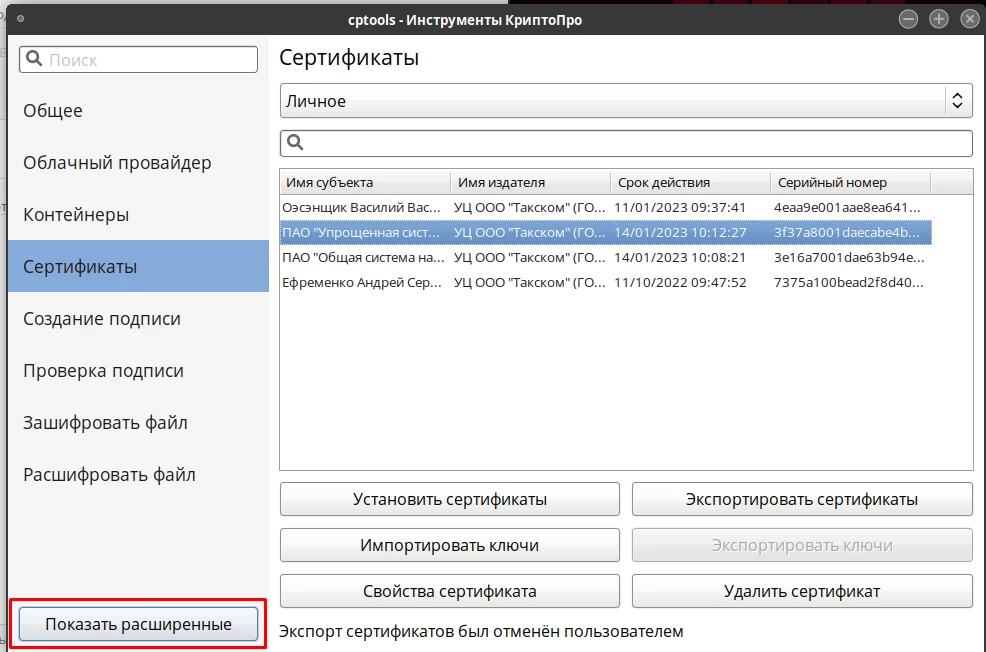The height and width of the screenshot is (652, 986).
Task: Go to the Контейнеры section
Action: (x=138, y=215)
